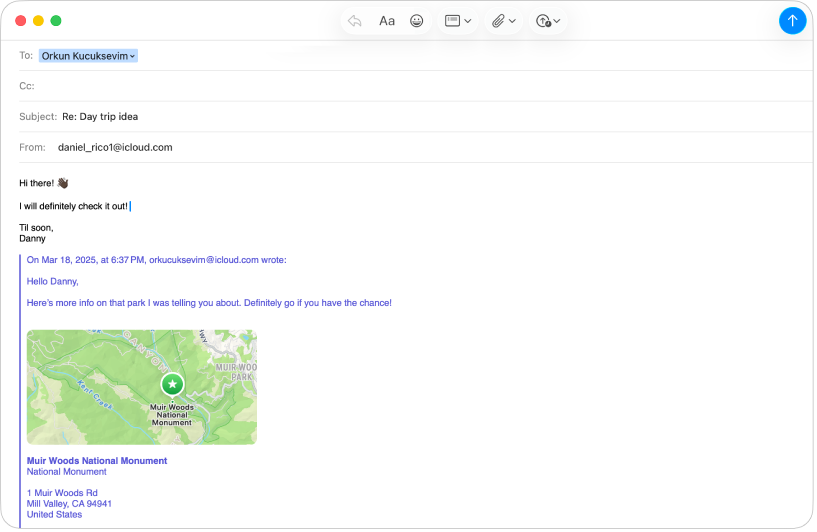Image resolution: width=817 pixels, height=532 pixels.
Task: Zoom window with the green button
Action: coord(56,21)
